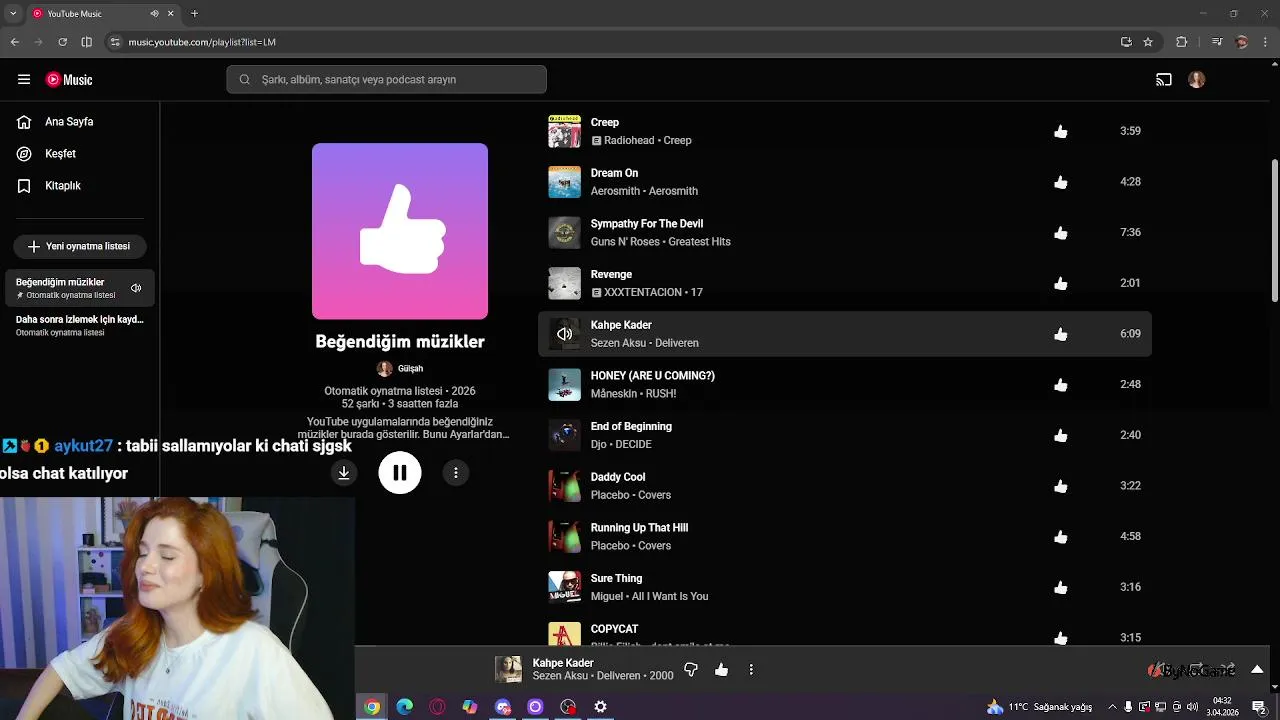Unlike Sympathy For The Devil
Image resolution: width=1280 pixels, height=720 pixels.
click(1061, 233)
